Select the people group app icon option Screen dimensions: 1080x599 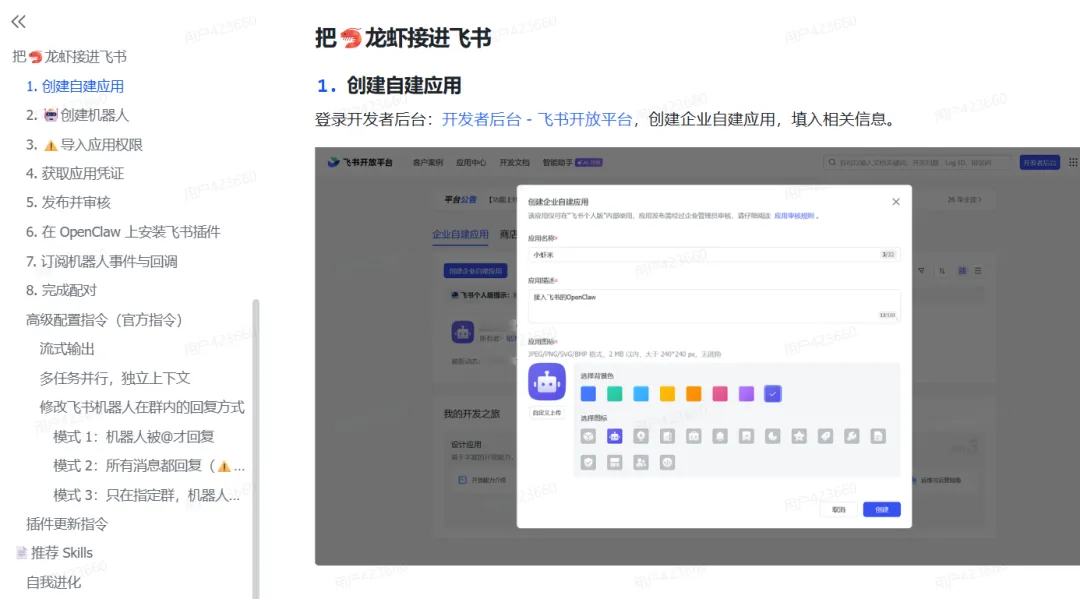(x=641, y=463)
